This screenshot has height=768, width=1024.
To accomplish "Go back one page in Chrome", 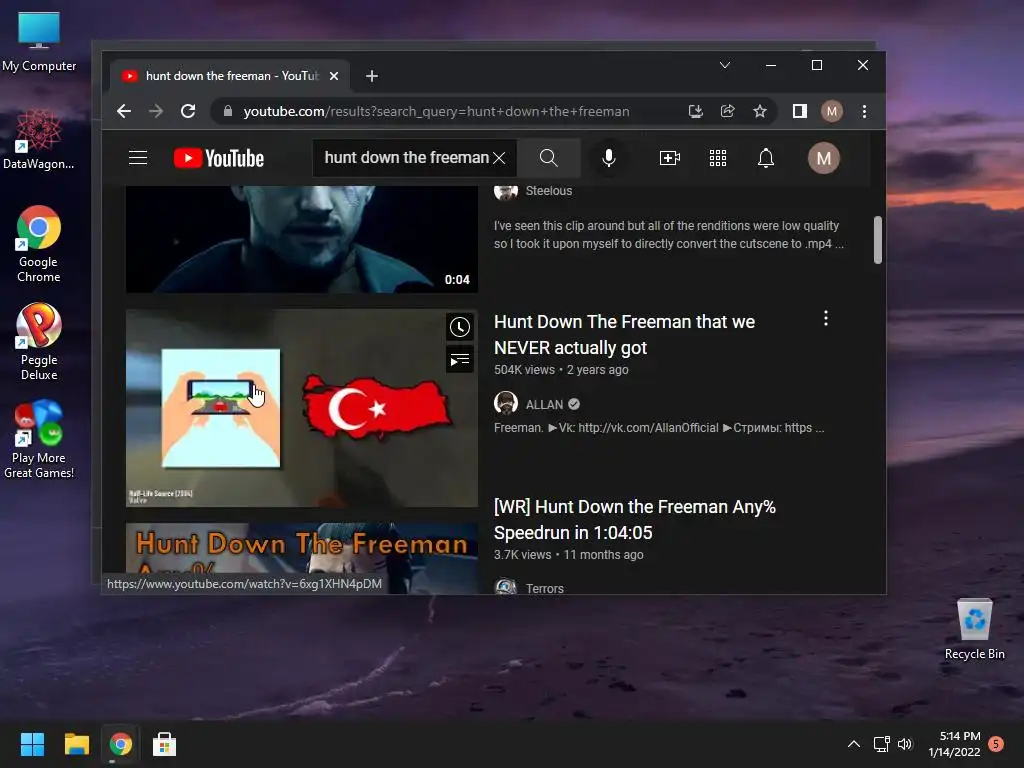I will point(124,112).
